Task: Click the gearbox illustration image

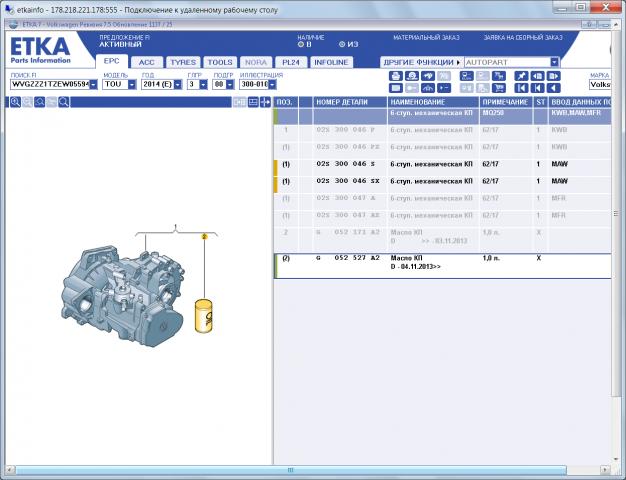Action: (123, 297)
